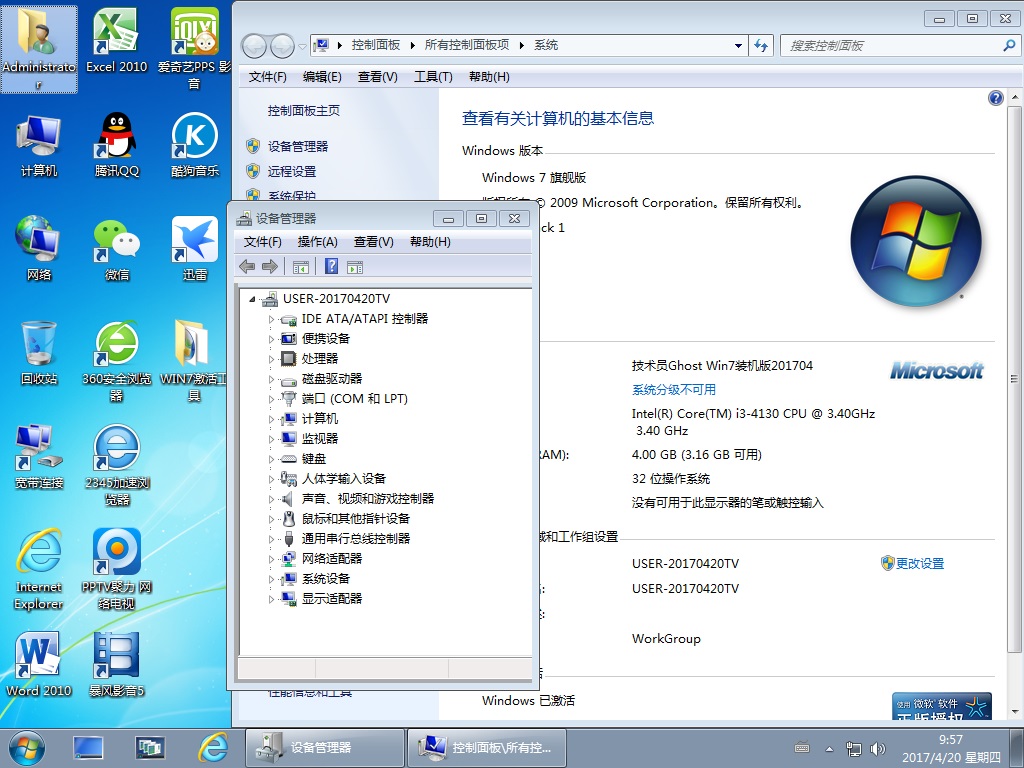Open the 微信 desktop shortcut
This screenshot has width=1024, height=768.
(116, 249)
